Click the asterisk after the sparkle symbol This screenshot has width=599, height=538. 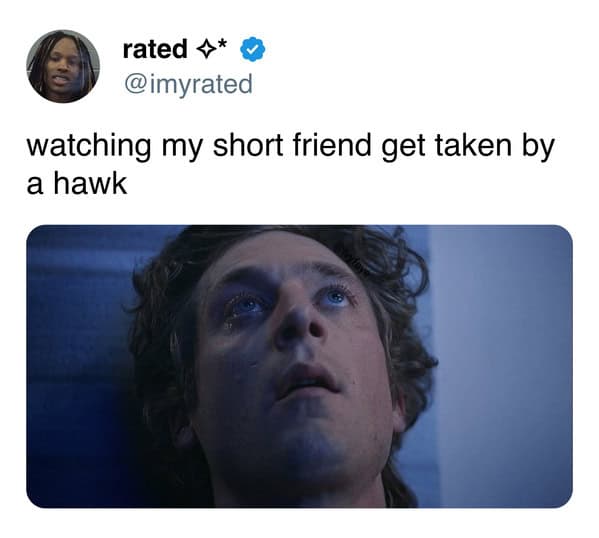pyautogui.click(x=223, y=44)
